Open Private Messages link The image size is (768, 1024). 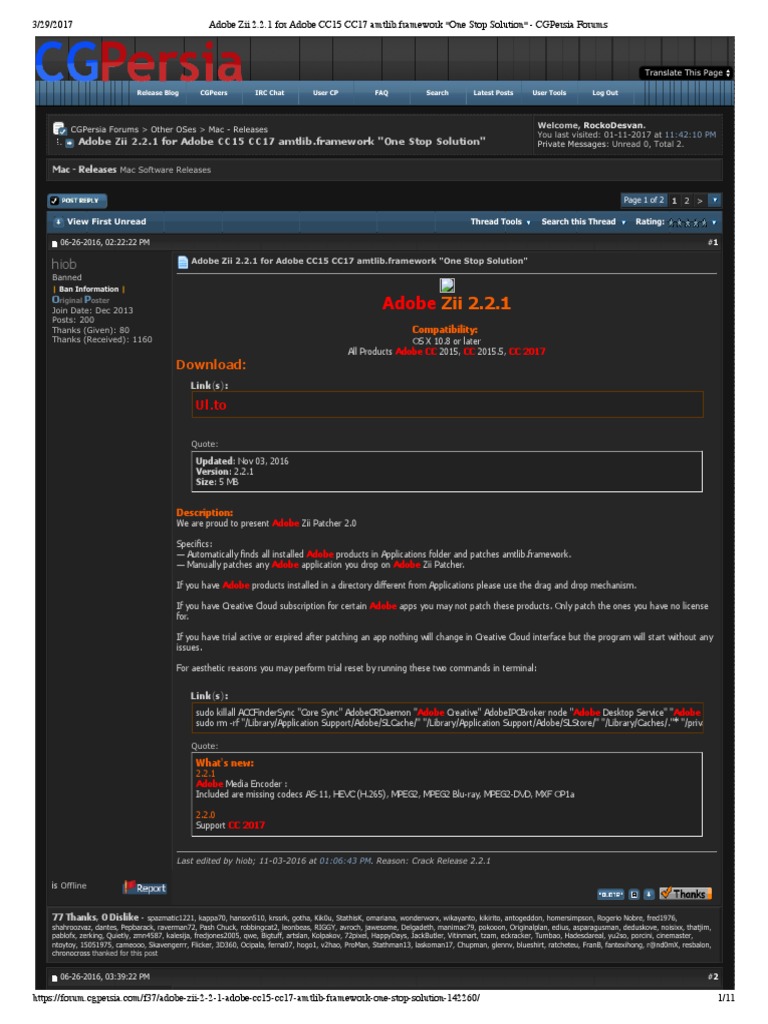click(x=573, y=144)
